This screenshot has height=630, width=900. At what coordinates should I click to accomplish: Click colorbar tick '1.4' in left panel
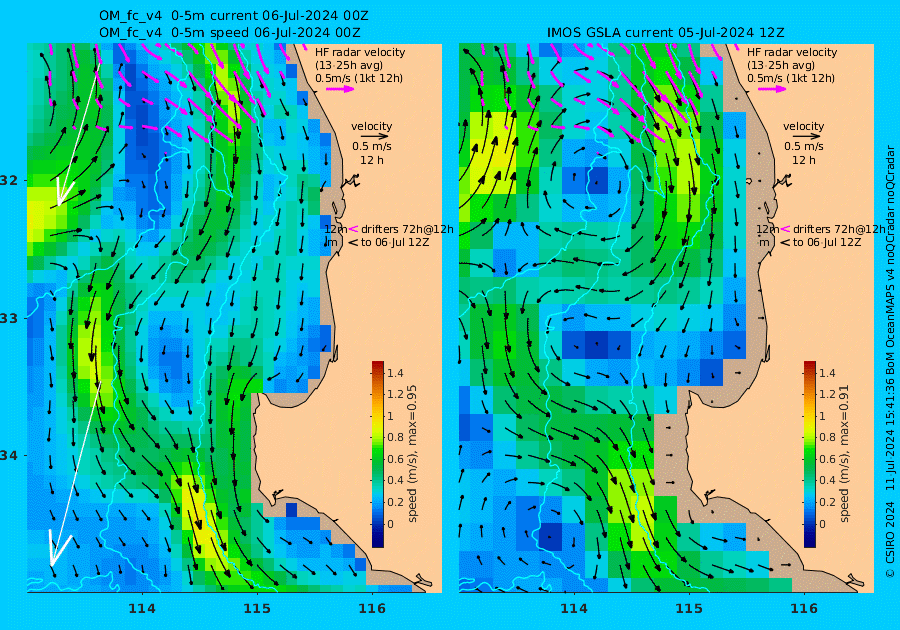coord(395,373)
